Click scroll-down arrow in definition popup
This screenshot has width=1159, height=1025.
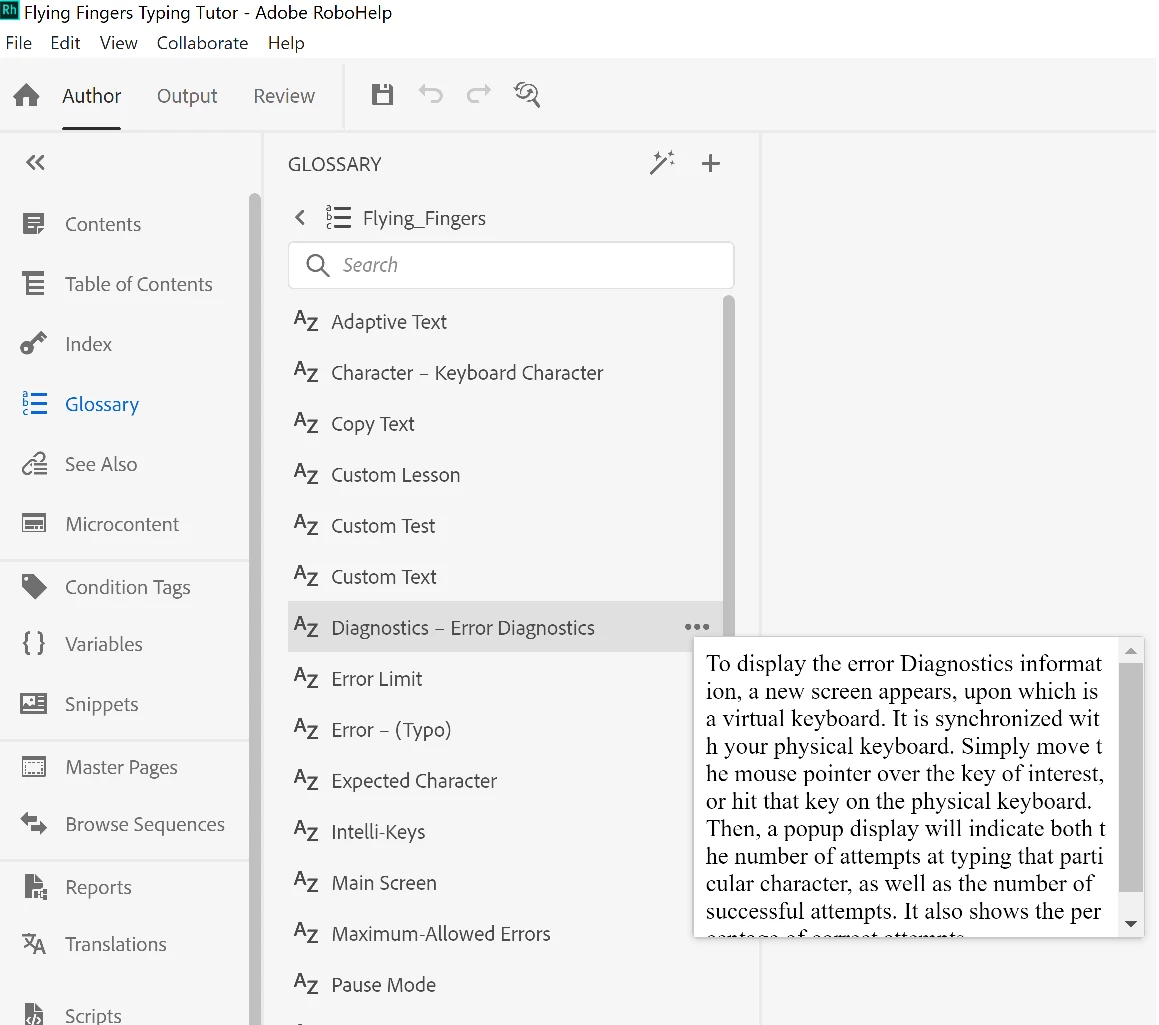click(1130, 924)
